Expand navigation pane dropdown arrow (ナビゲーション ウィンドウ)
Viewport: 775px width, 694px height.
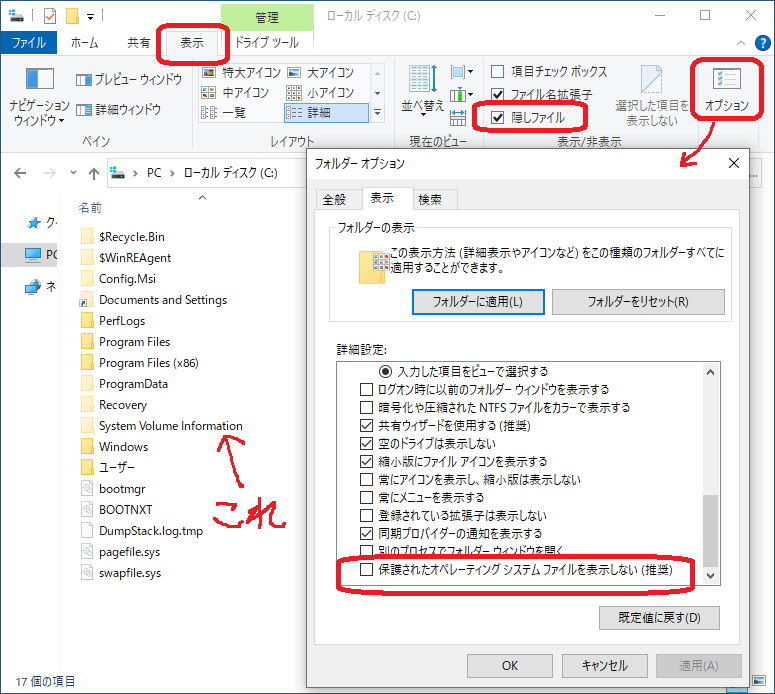(x=61, y=121)
